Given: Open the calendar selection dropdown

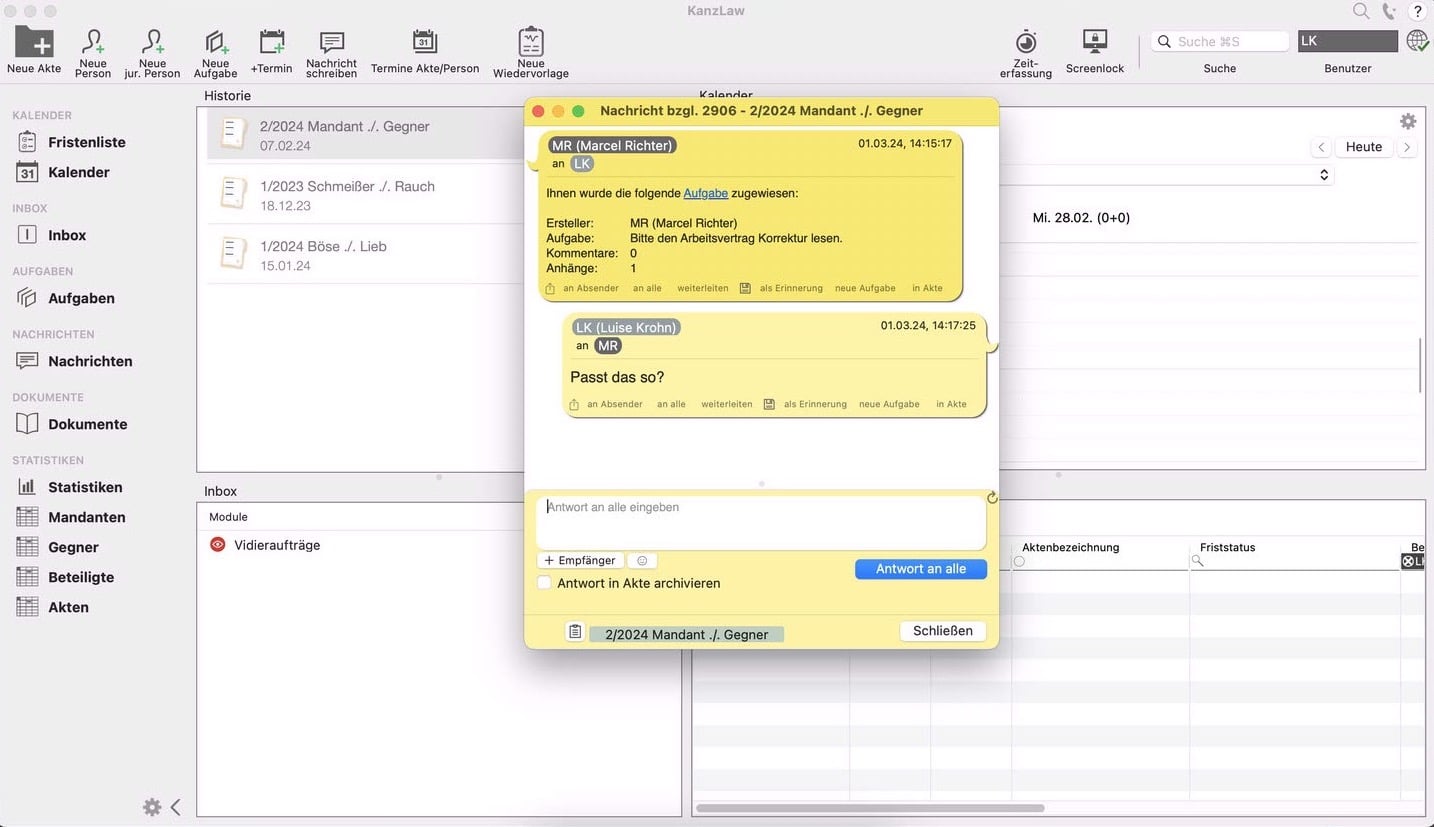Looking at the screenshot, I should [x=1323, y=175].
